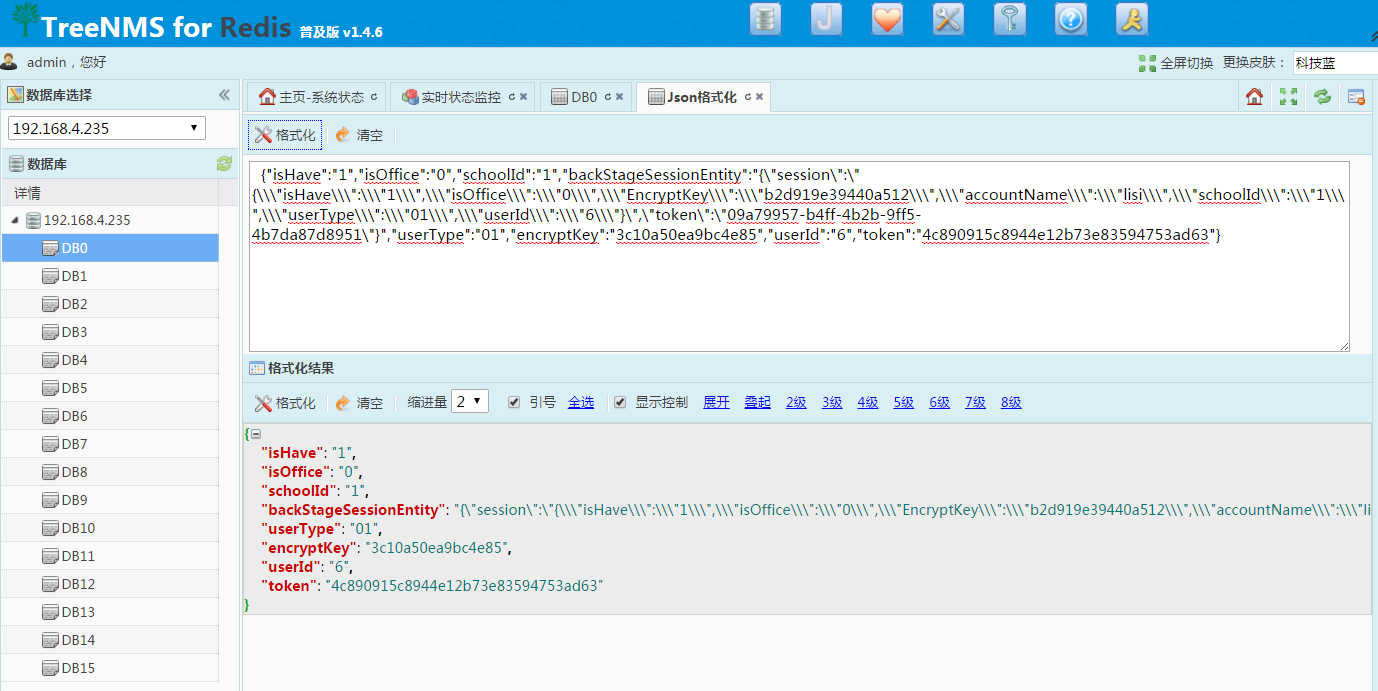
Task: Collapse the 192.168.4.235 tree node
Action: pos(14,220)
